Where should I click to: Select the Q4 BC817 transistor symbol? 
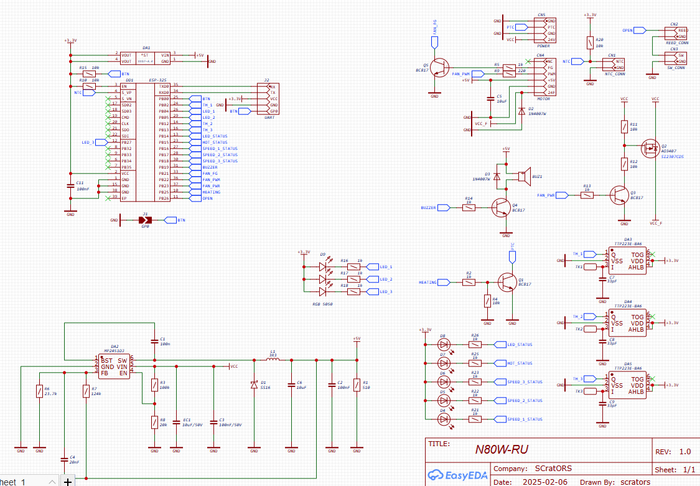pyautogui.click(x=505, y=205)
